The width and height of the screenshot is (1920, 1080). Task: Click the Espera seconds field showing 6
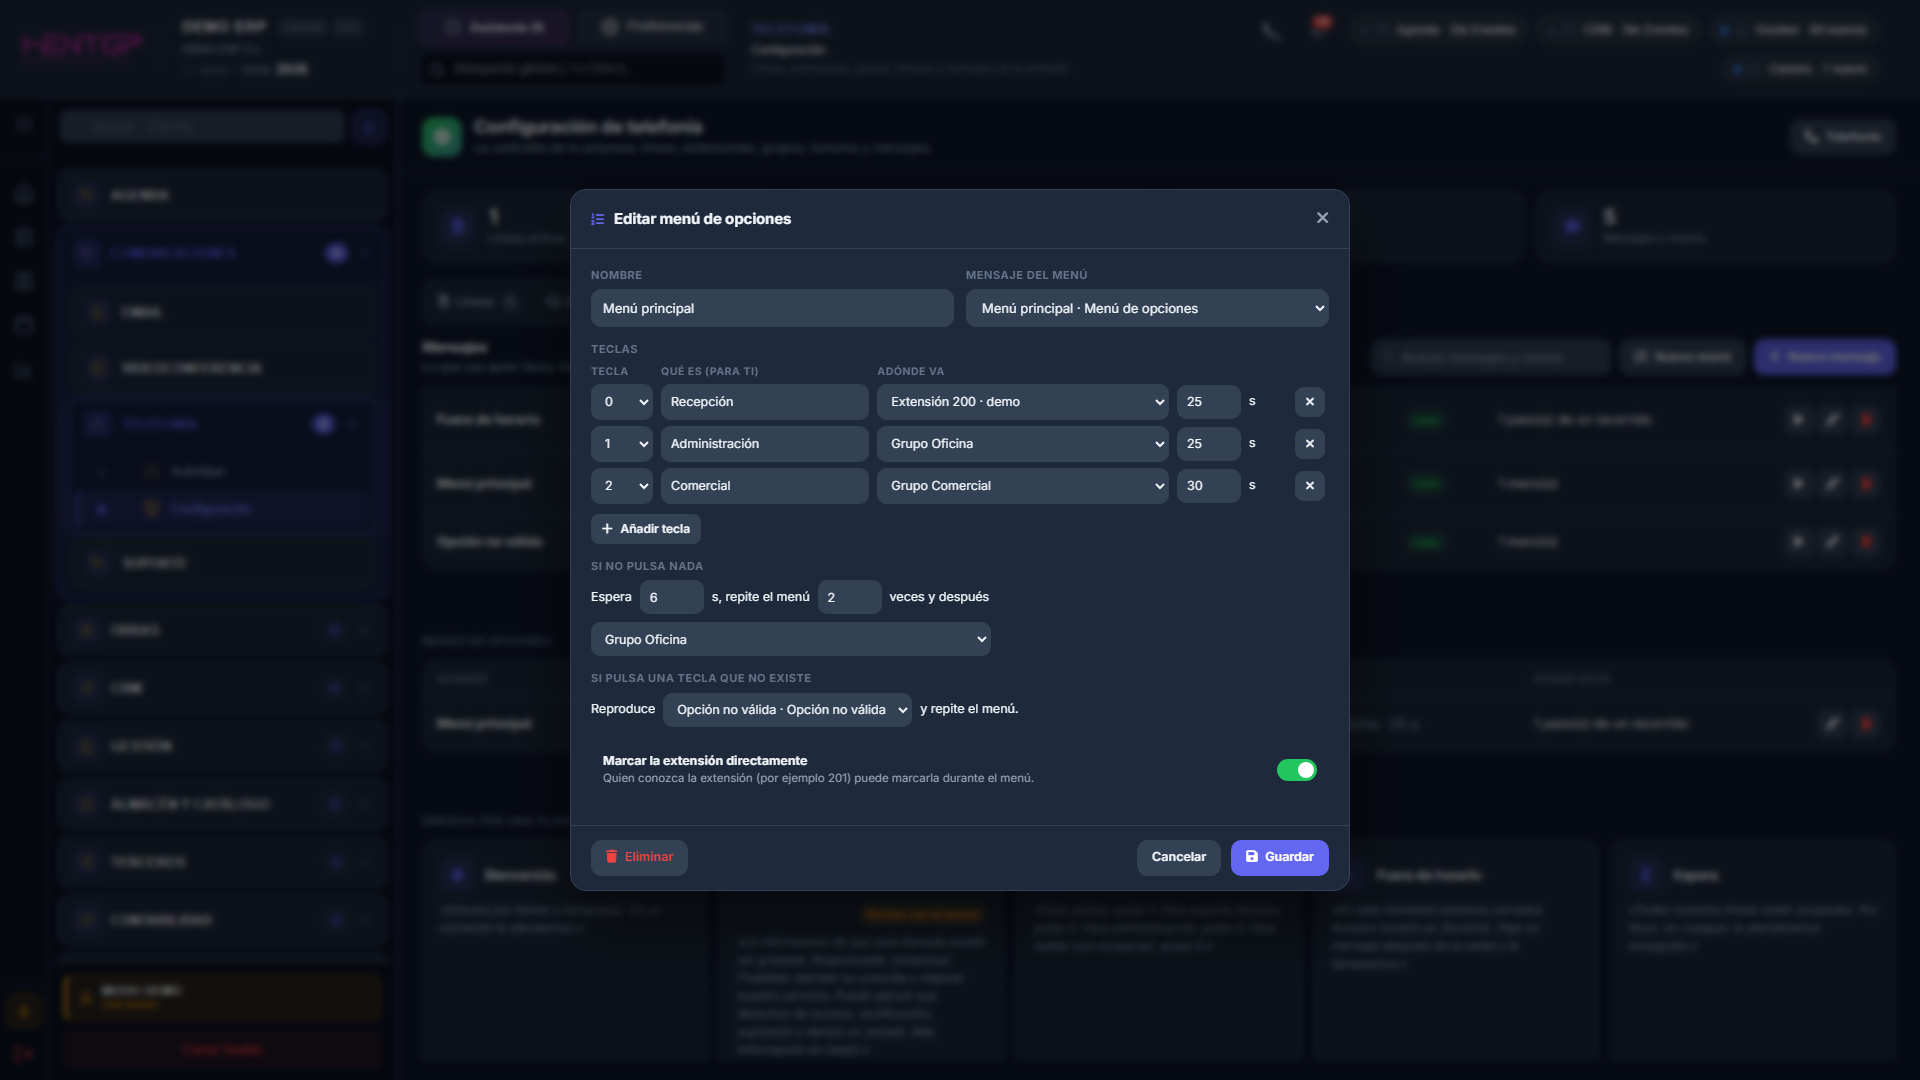671,597
